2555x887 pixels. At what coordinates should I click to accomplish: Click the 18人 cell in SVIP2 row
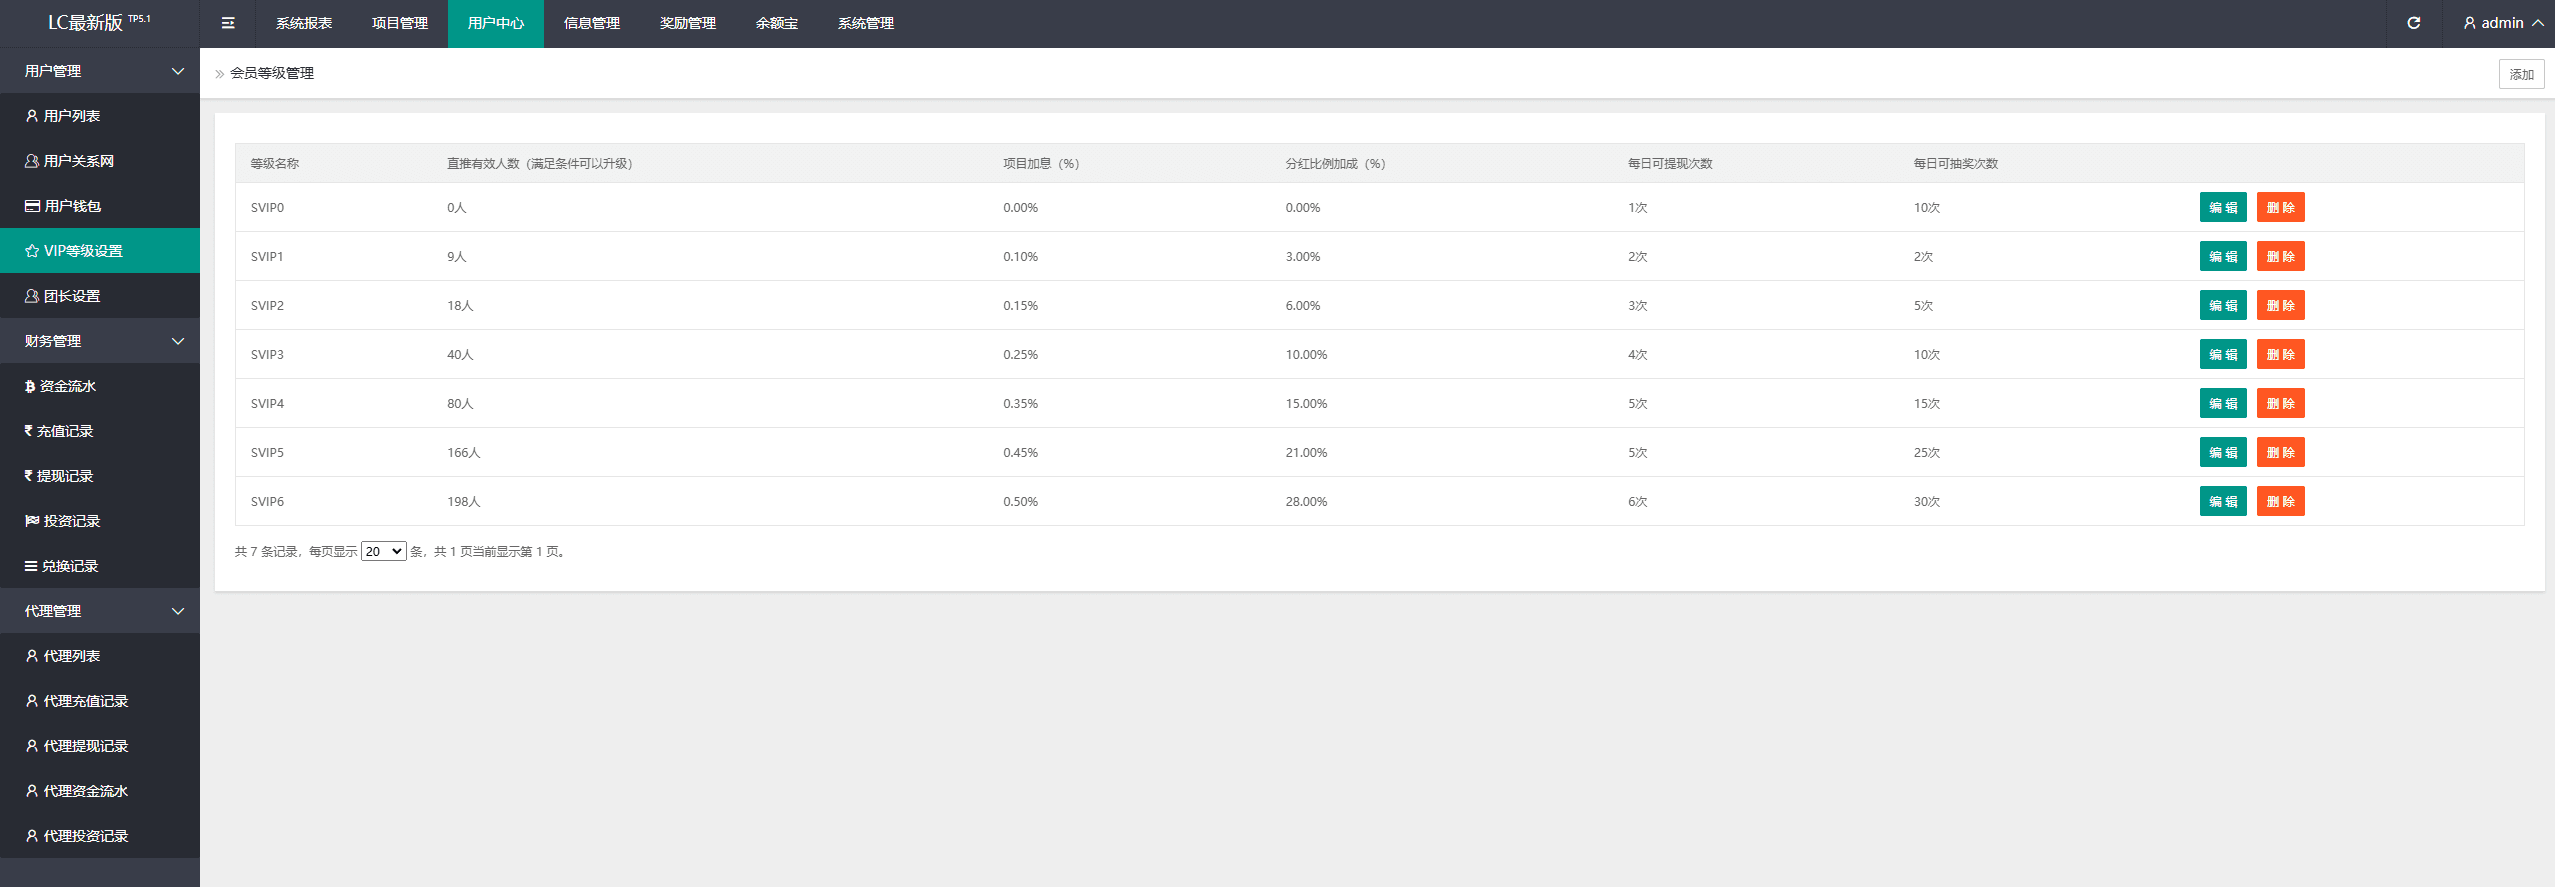[460, 305]
